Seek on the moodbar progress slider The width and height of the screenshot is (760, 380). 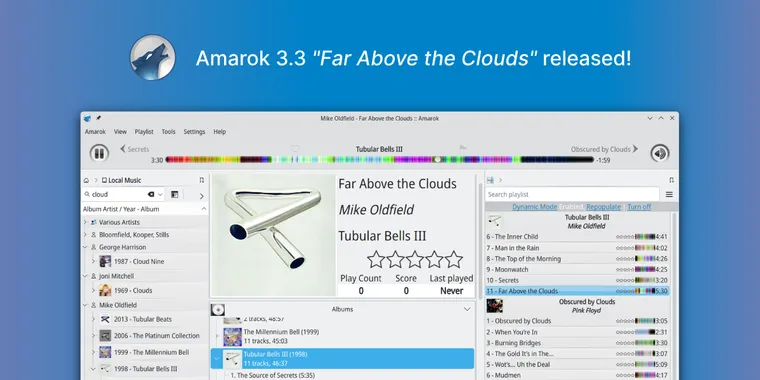tap(380, 159)
